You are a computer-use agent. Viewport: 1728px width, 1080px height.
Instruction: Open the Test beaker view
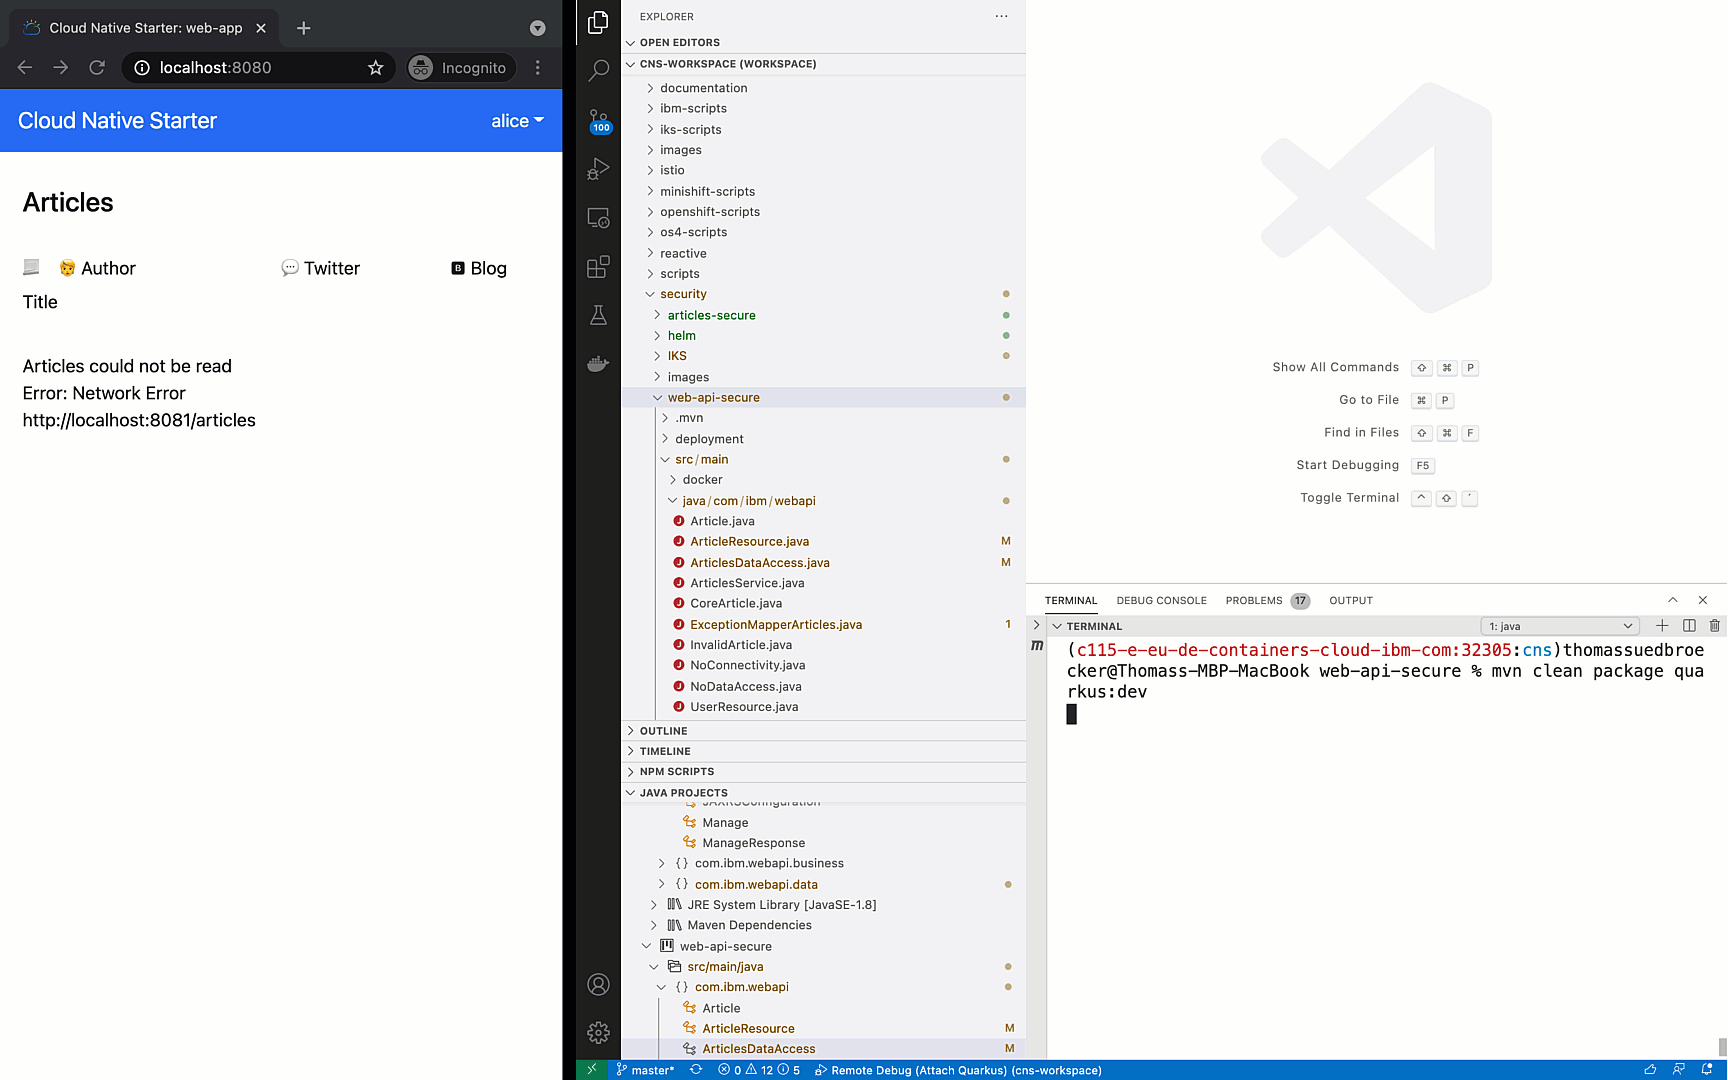coord(598,315)
